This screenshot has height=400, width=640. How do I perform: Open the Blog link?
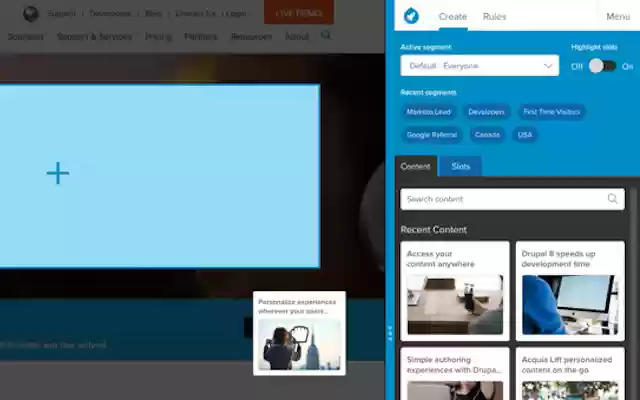click(153, 13)
